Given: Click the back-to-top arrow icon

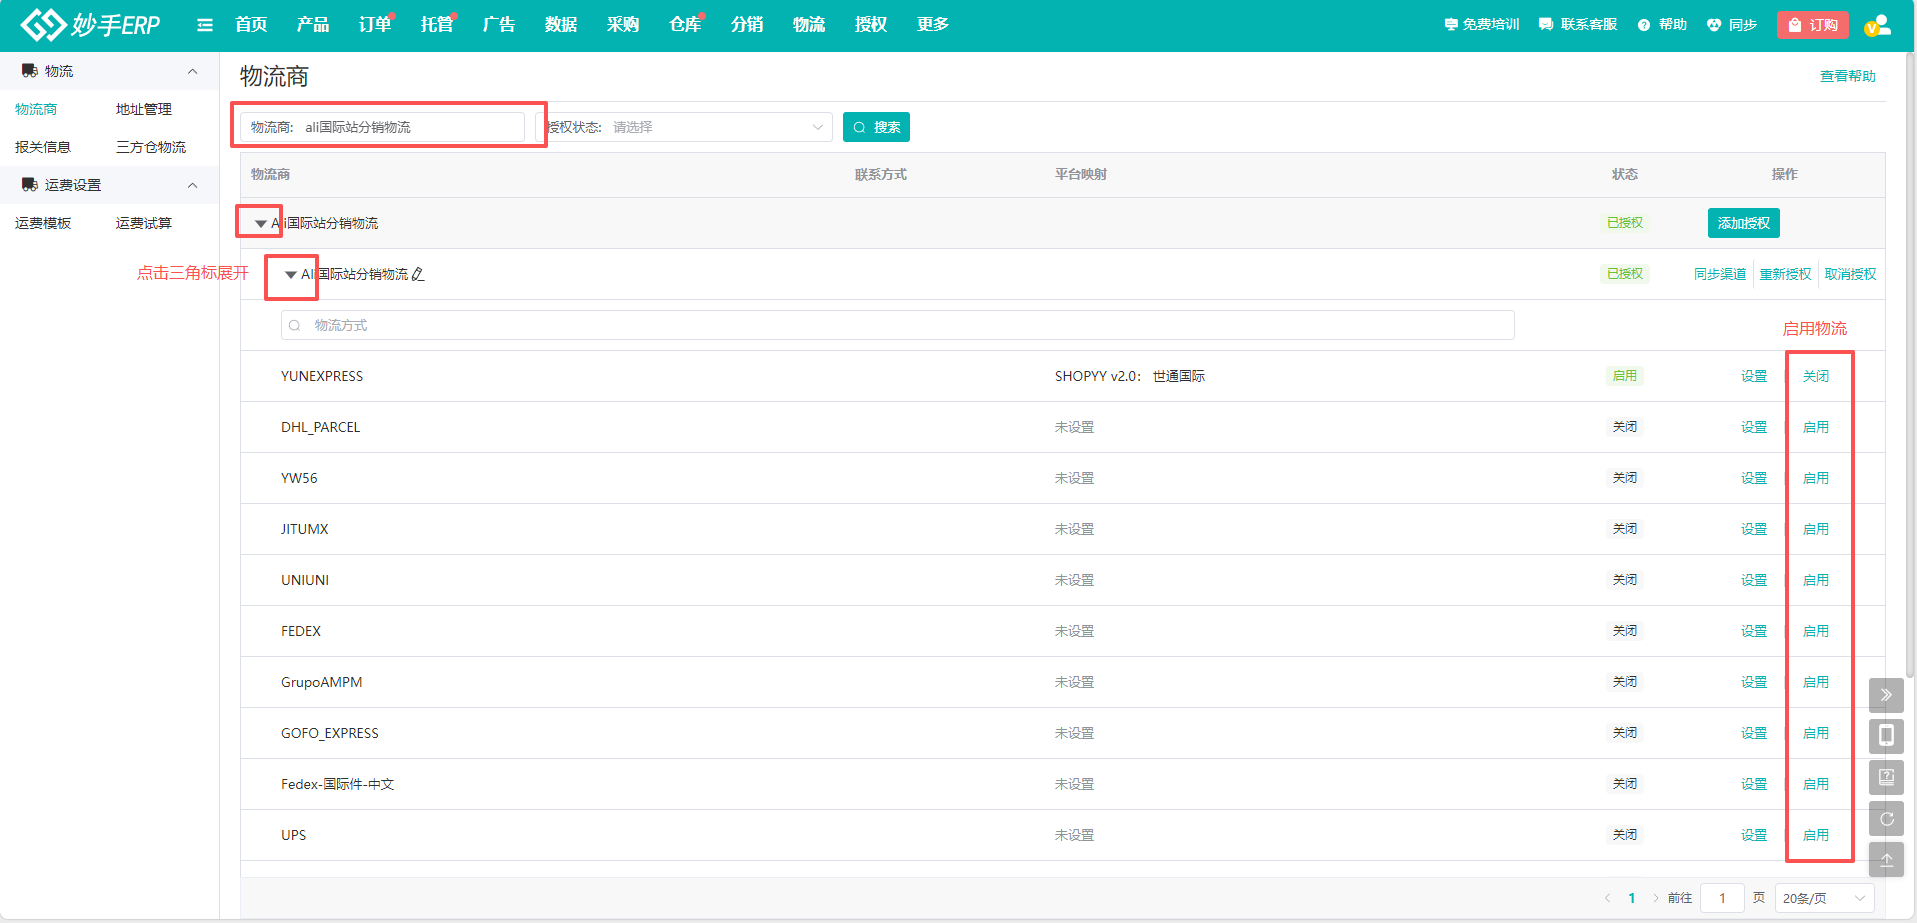Looking at the screenshot, I should click(1886, 860).
